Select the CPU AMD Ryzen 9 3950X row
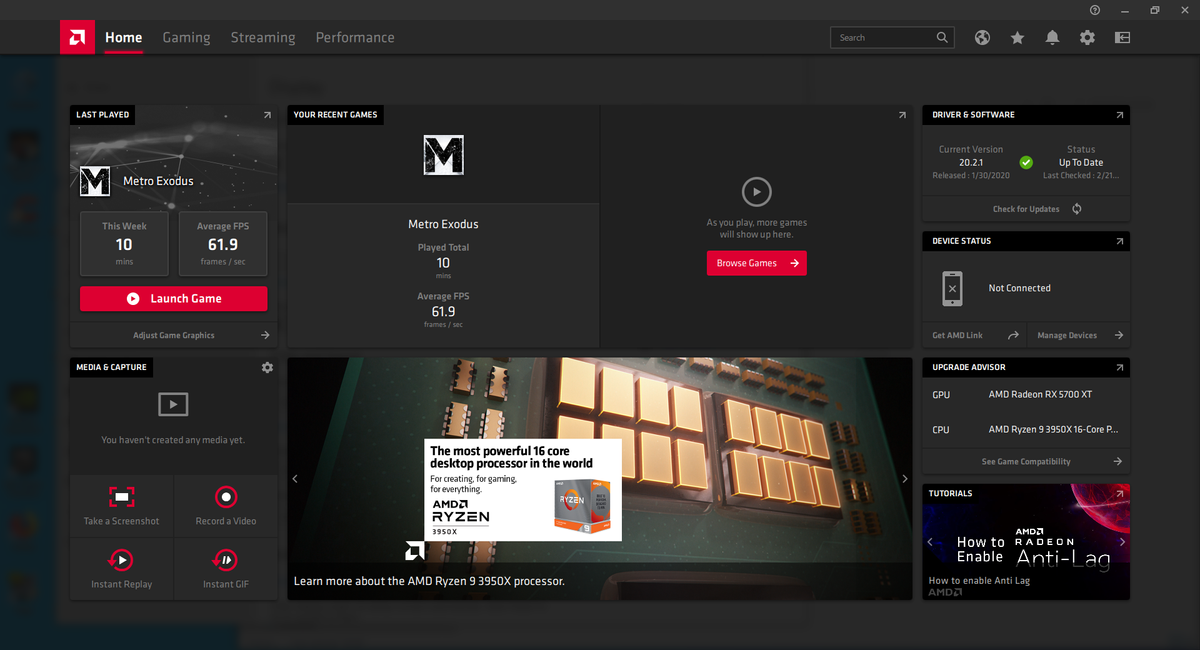The width and height of the screenshot is (1200, 650). (1026, 430)
